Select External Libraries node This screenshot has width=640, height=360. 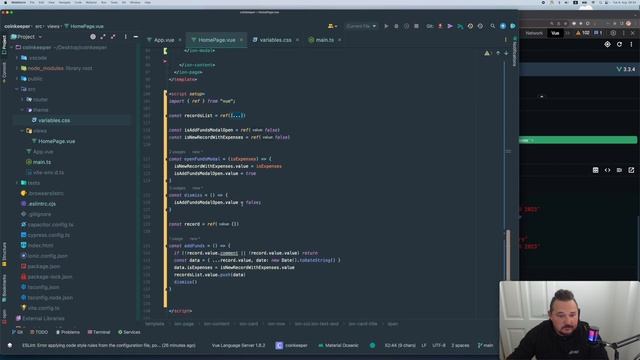click(43, 318)
